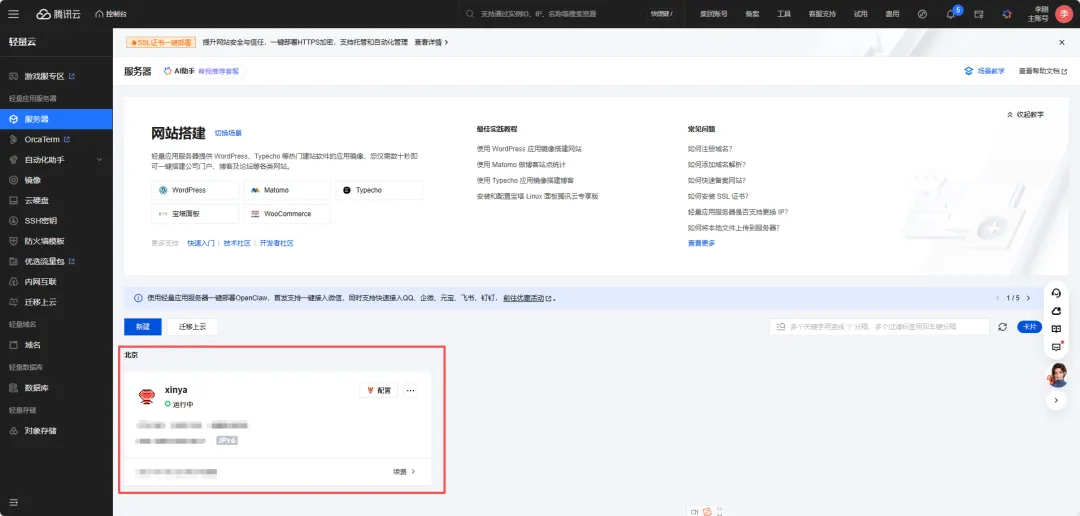Go to next notice in 1/5 pager
Viewport: 1080px width, 516px height.
[x=1028, y=298]
